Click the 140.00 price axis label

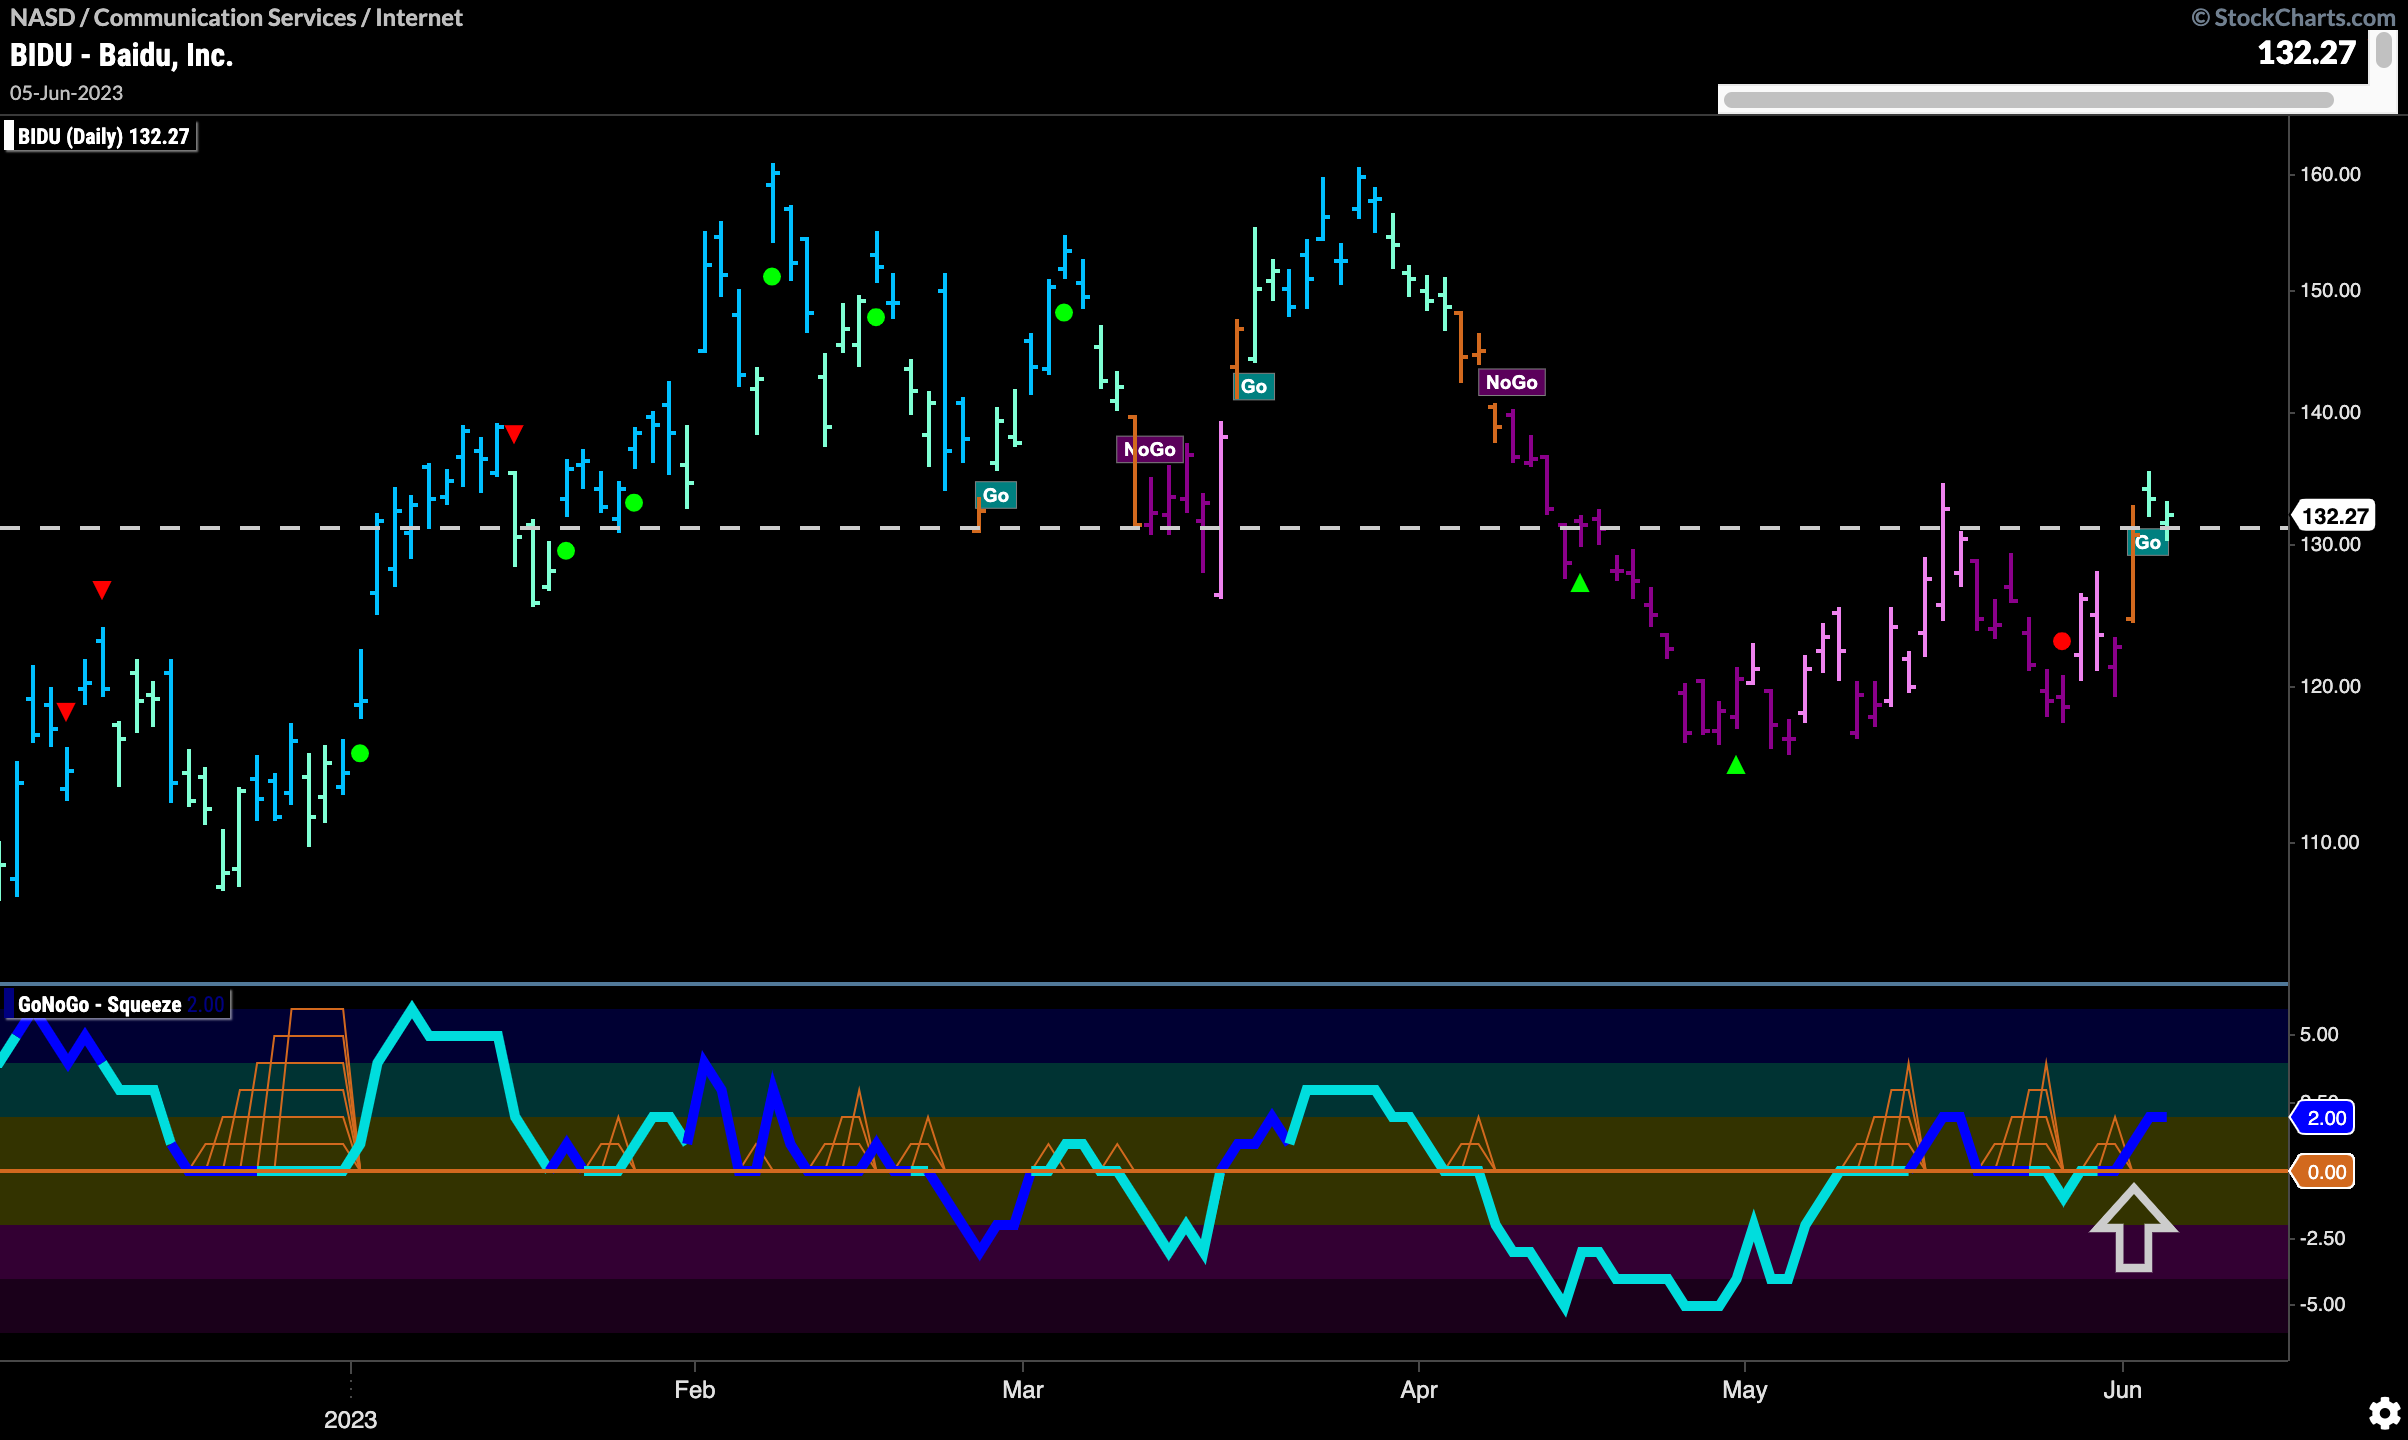tap(2330, 412)
